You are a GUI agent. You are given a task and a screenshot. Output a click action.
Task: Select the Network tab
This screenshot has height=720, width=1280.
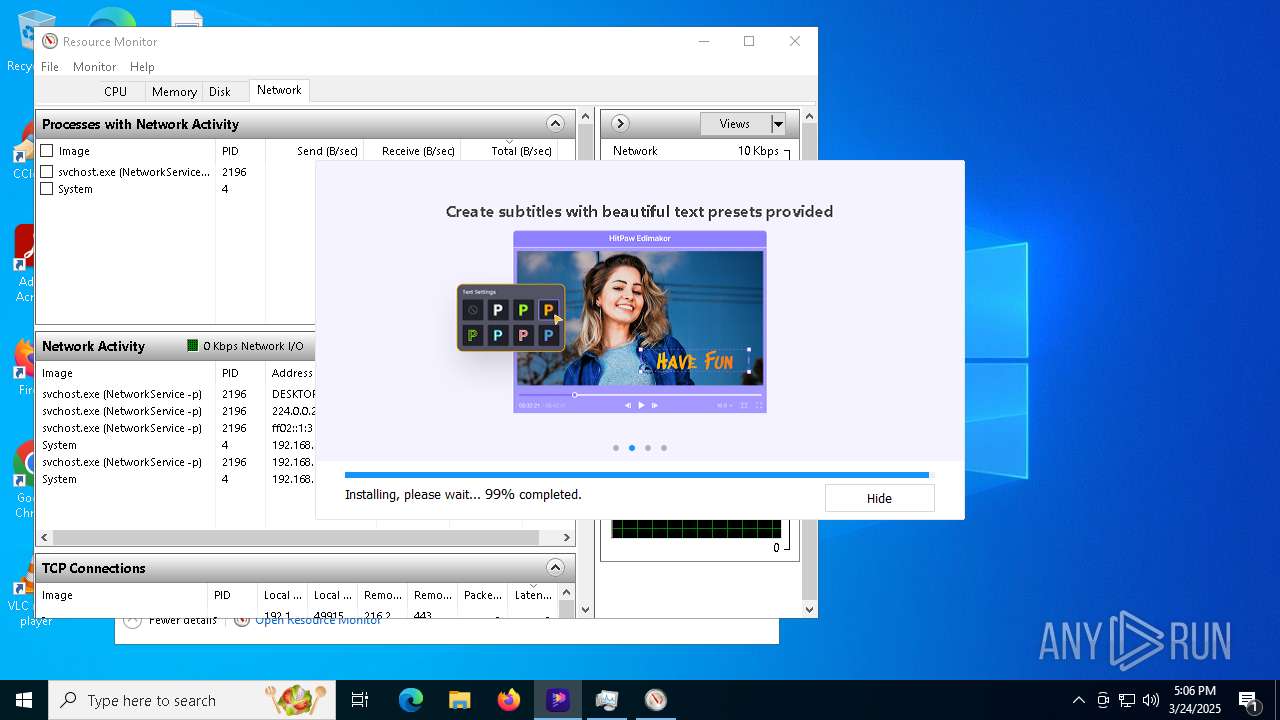click(279, 90)
